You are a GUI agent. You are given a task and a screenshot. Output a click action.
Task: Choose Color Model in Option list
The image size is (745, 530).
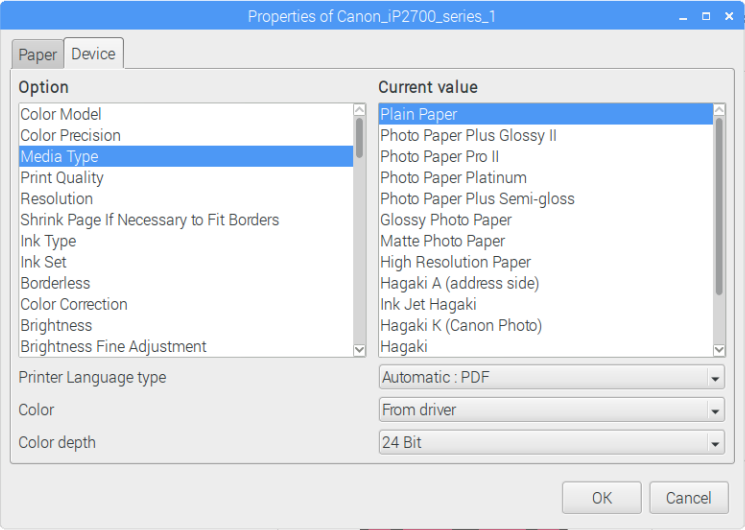[186, 115]
